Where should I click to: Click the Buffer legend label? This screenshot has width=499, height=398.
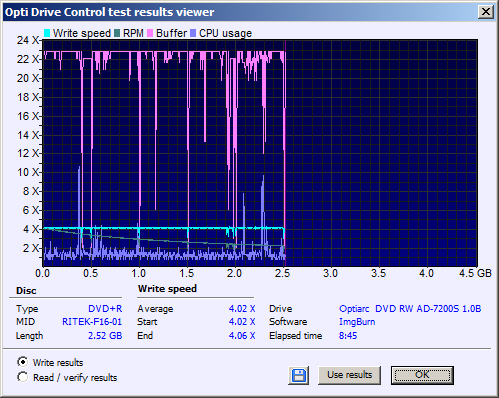point(171,33)
